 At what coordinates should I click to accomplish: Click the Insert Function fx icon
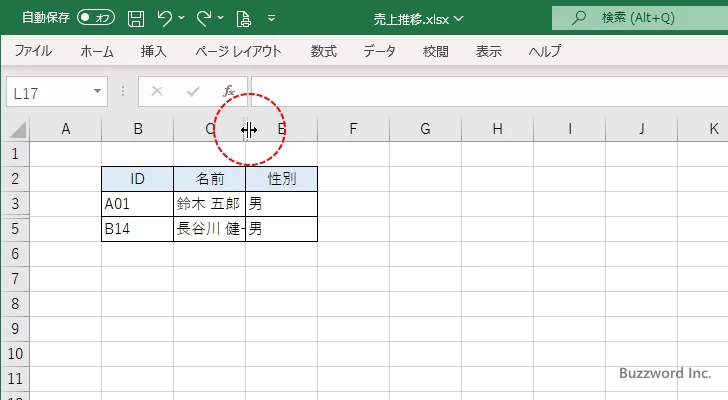click(229, 90)
